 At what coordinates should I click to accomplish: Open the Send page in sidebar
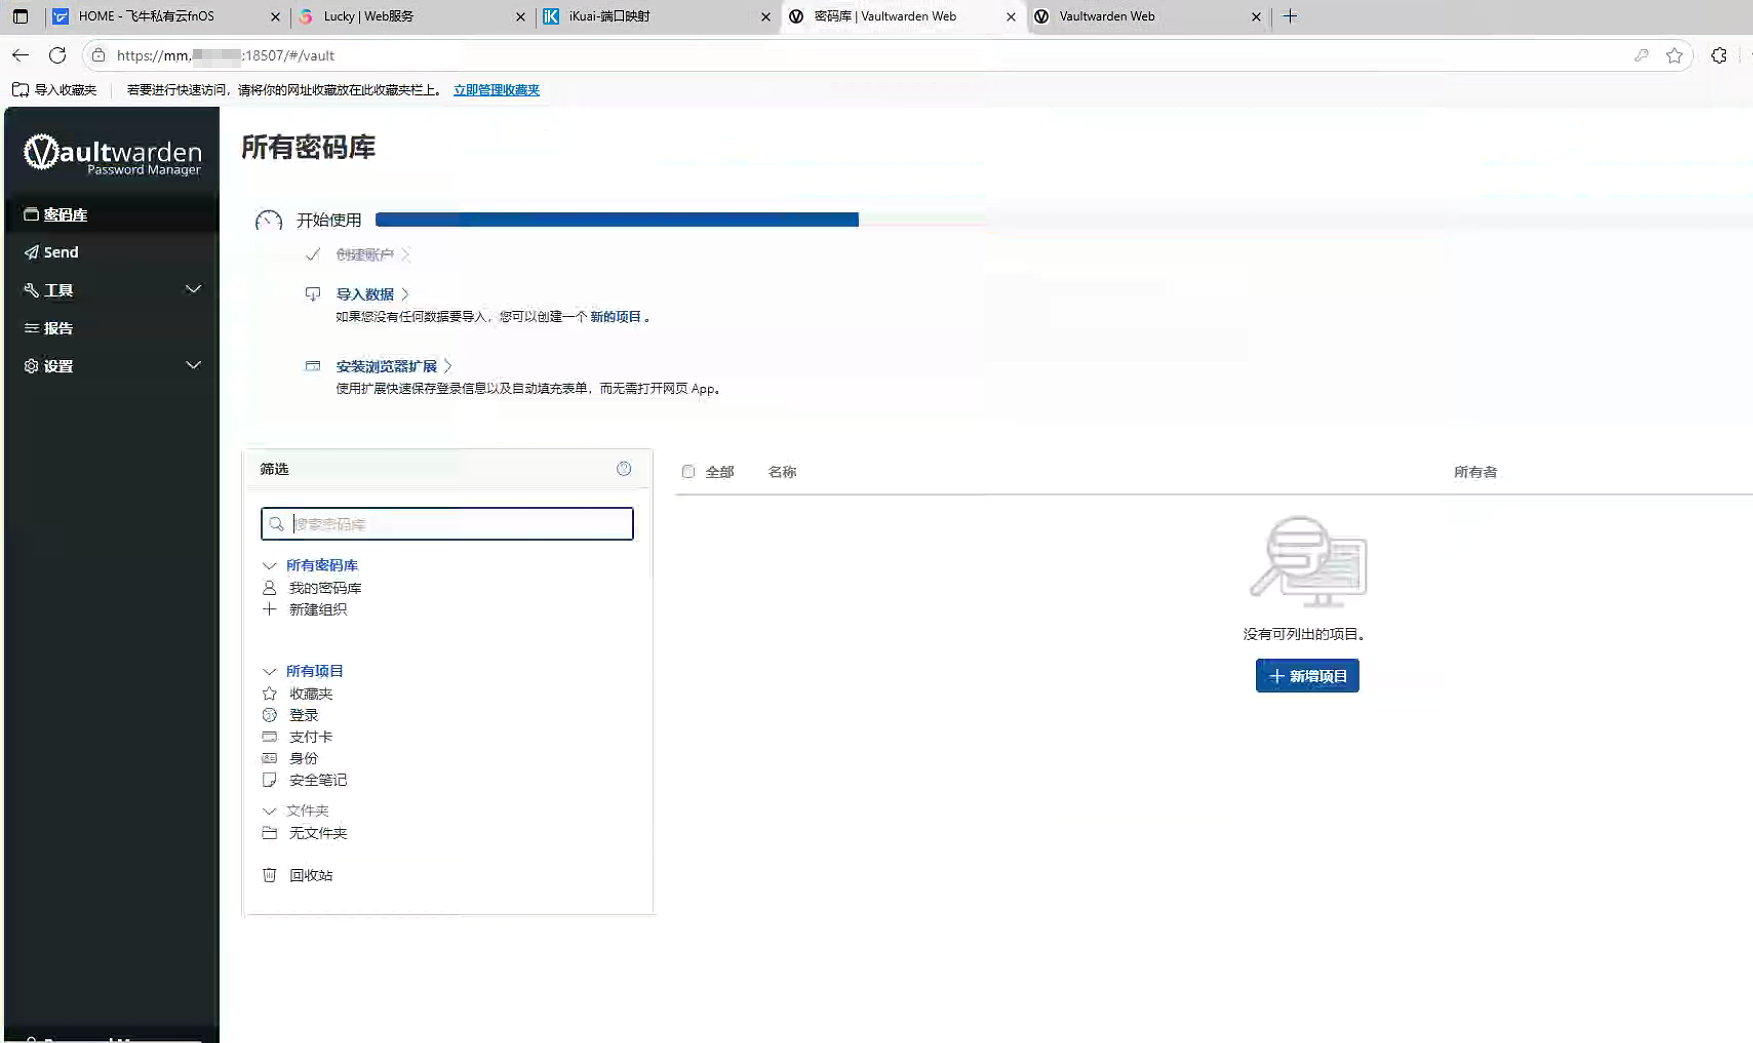(60, 252)
